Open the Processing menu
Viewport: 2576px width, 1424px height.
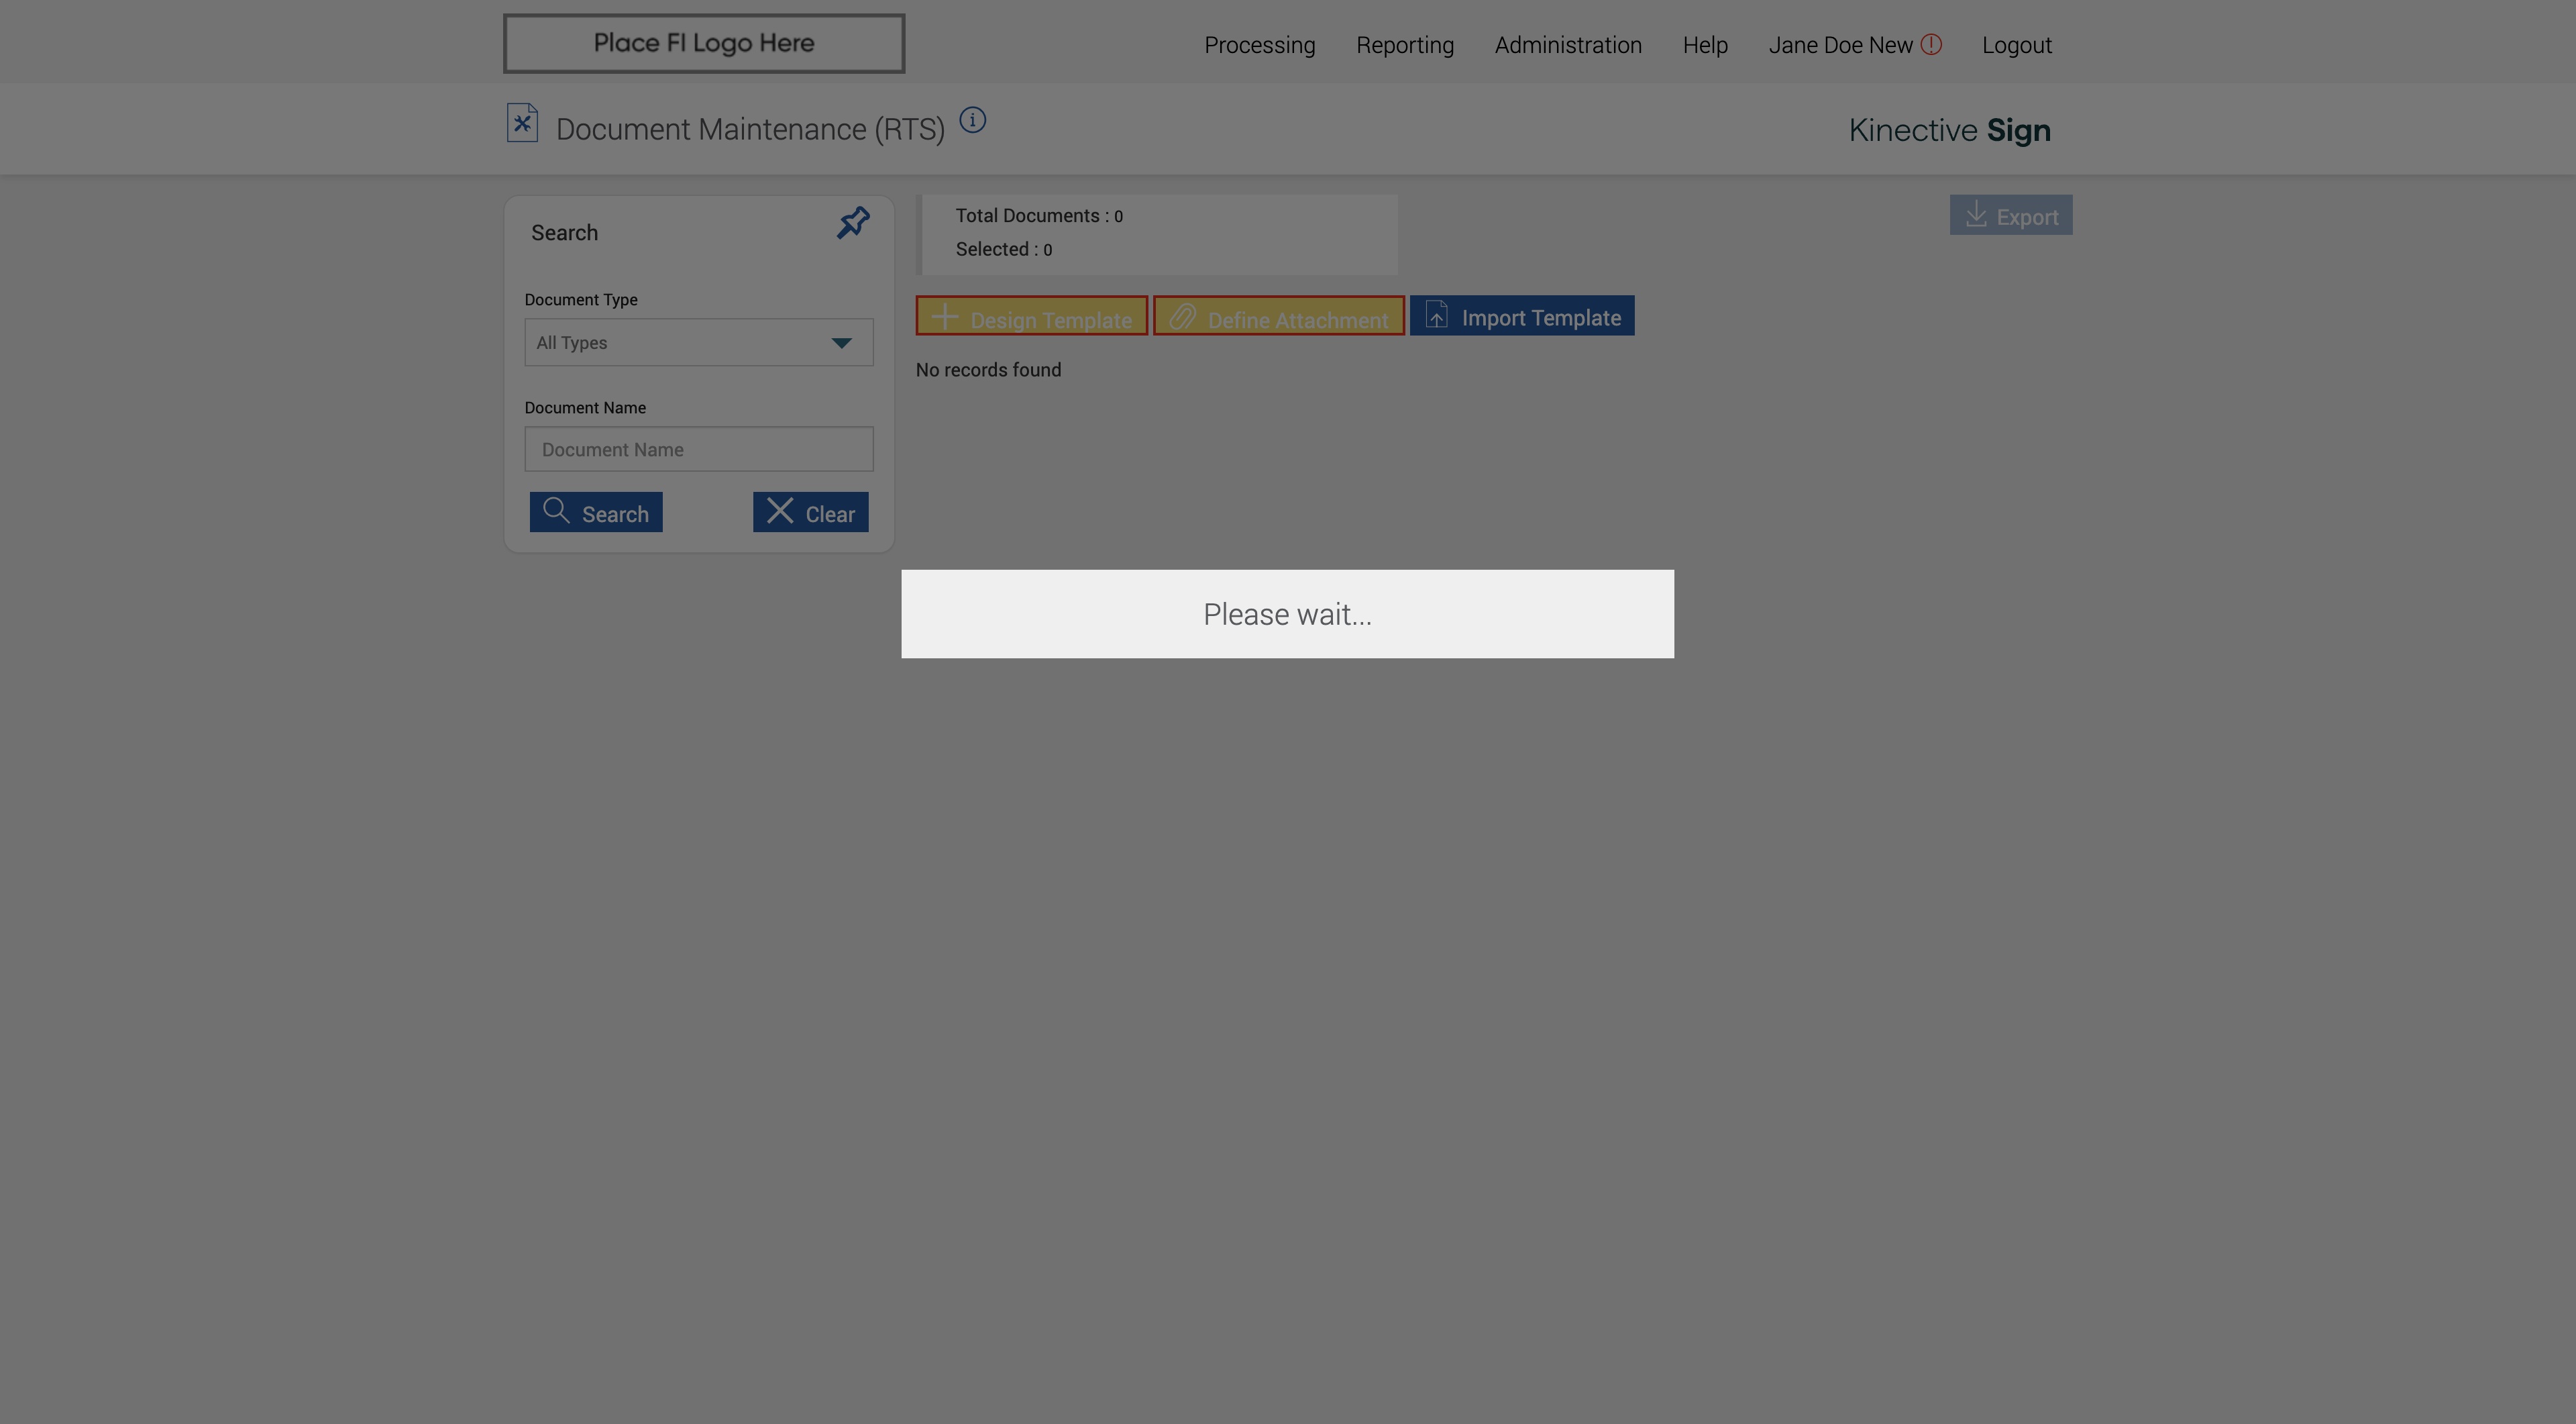click(x=1259, y=46)
